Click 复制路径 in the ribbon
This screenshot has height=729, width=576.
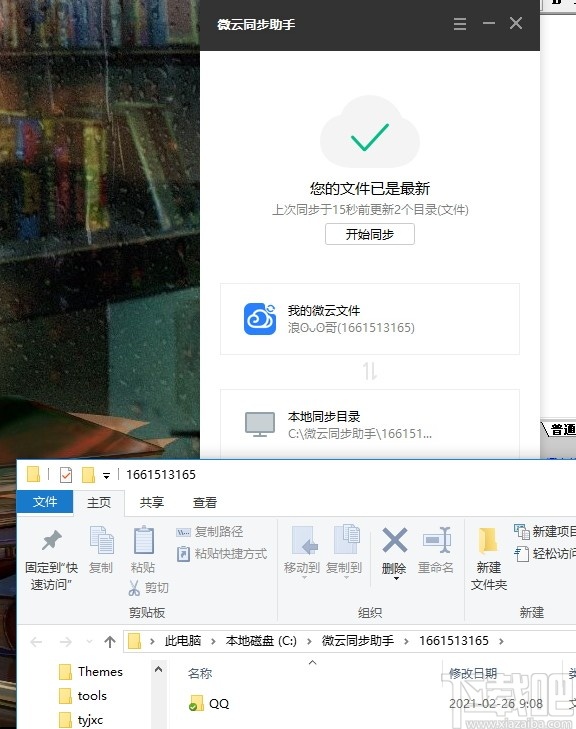tap(210, 532)
